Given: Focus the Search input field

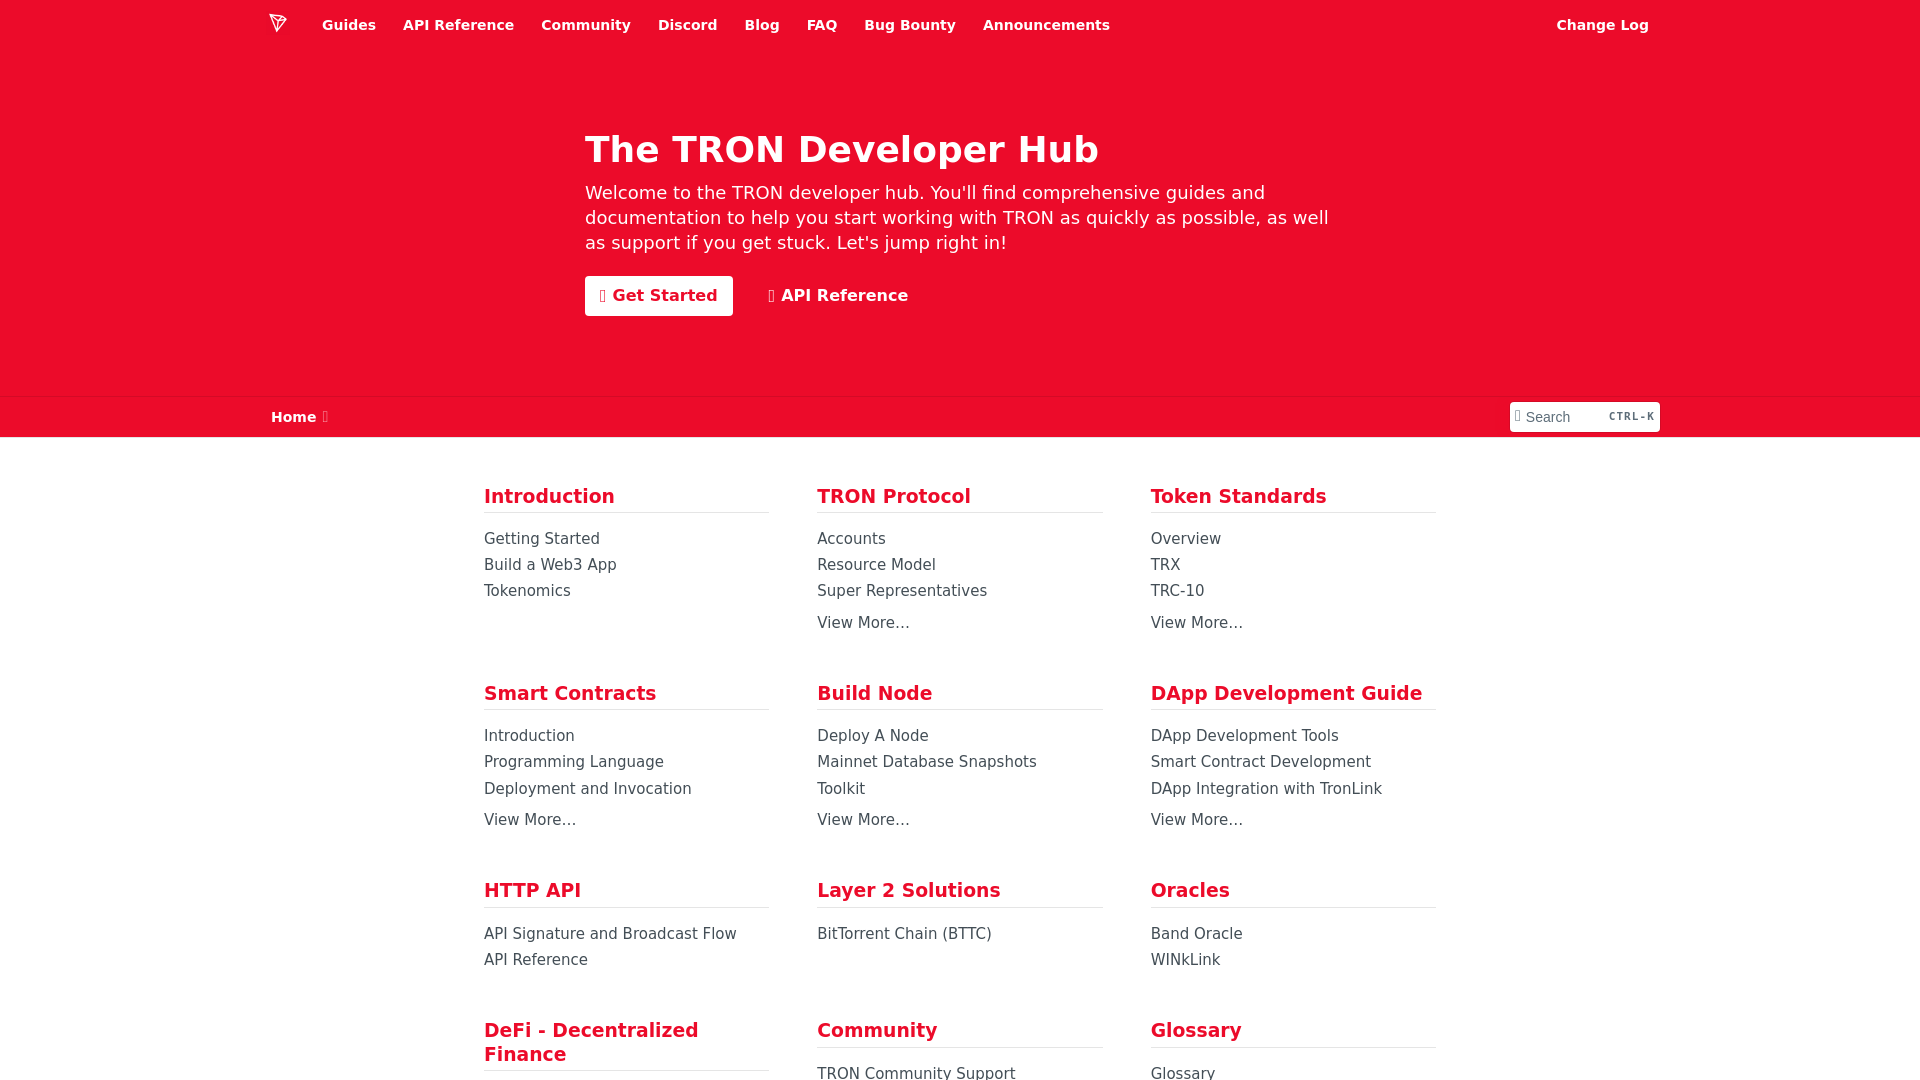Looking at the screenshot, I should tap(1585, 417).
